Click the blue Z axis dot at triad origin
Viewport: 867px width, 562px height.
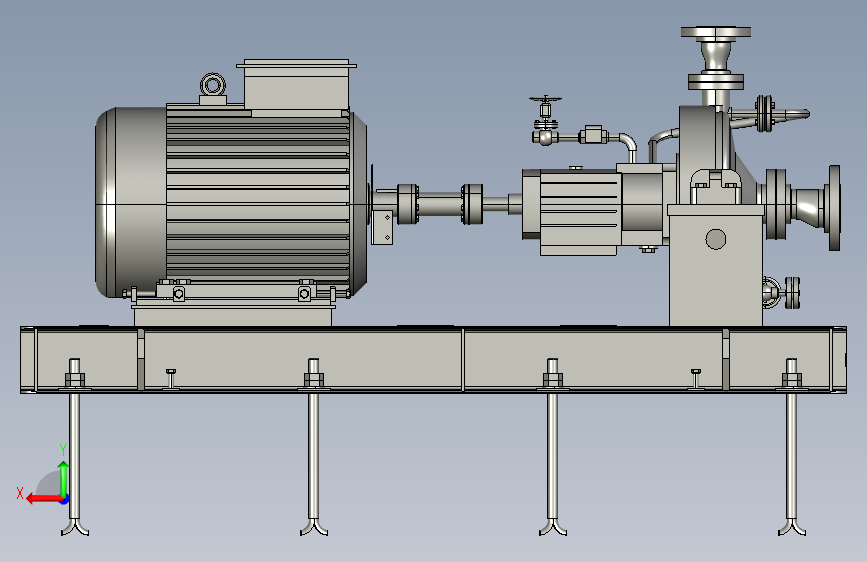click(65, 500)
